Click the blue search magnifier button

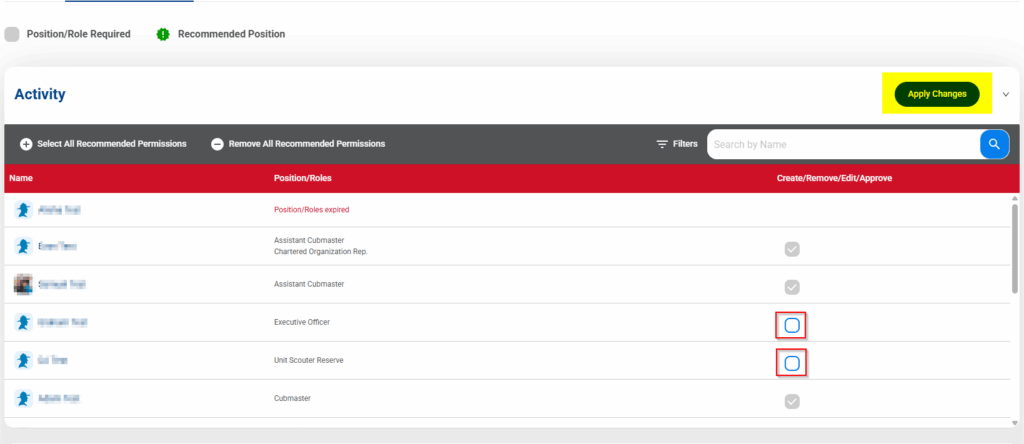[x=994, y=144]
